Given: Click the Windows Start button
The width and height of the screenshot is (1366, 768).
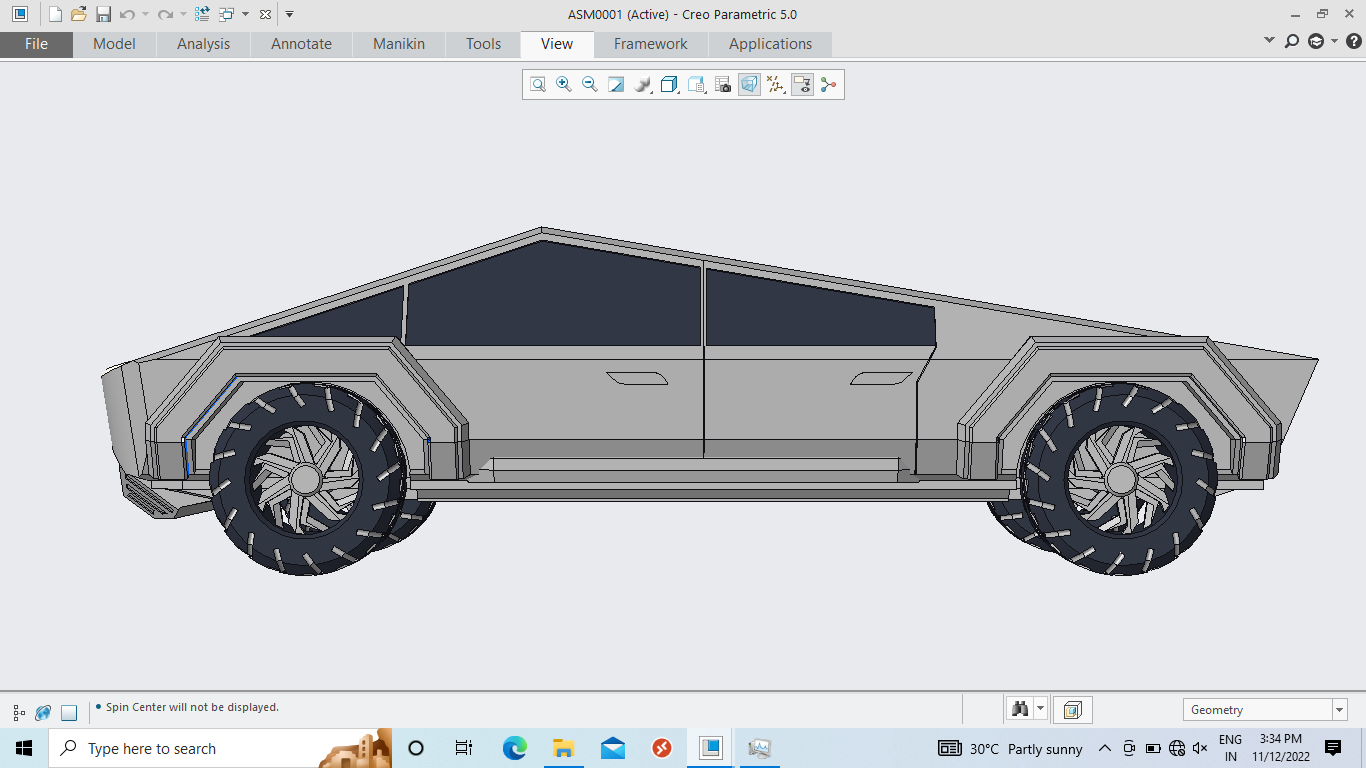Looking at the screenshot, I should point(24,748).
